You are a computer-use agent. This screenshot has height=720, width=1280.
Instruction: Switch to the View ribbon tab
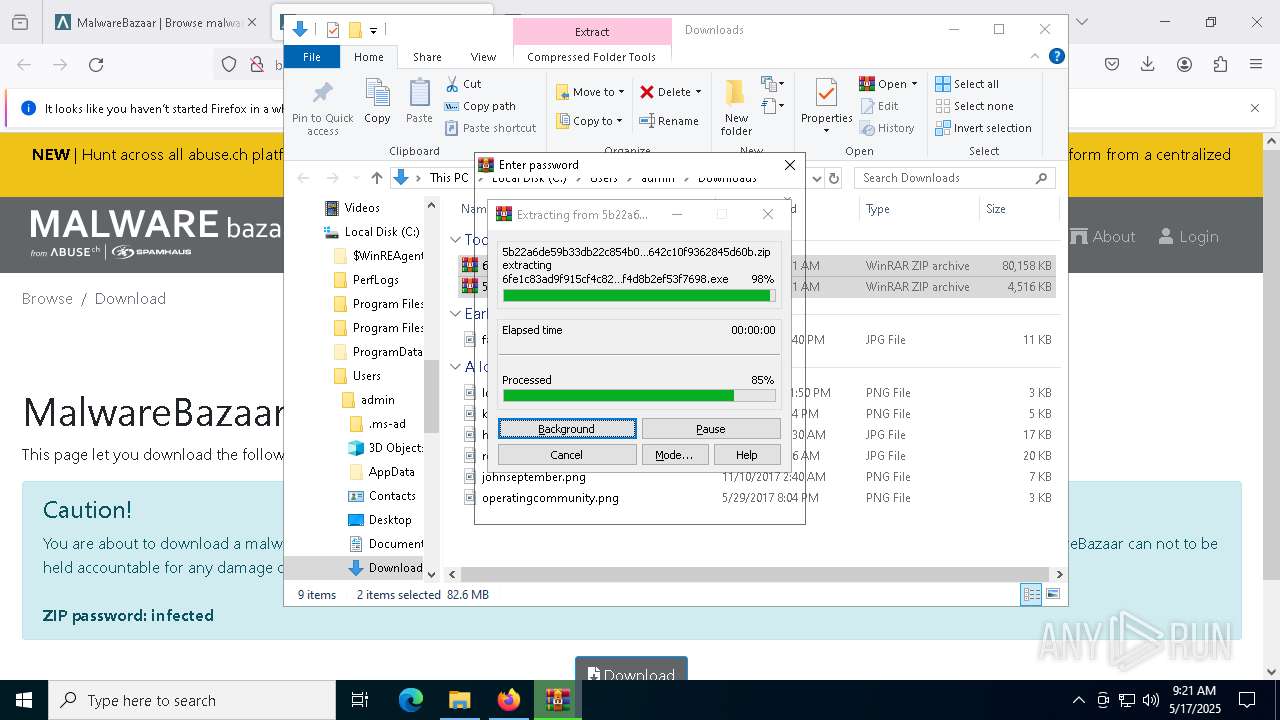483,57
